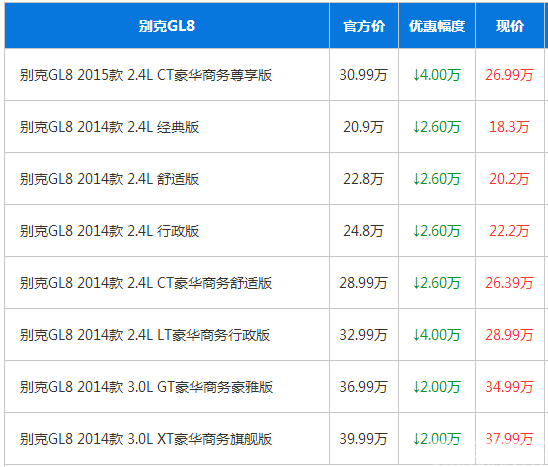Screen dimensions: 548x467
Task: Click ↓2.00万 discount in XT豪华商务旗舰版 row
Action: click(437, 439)
